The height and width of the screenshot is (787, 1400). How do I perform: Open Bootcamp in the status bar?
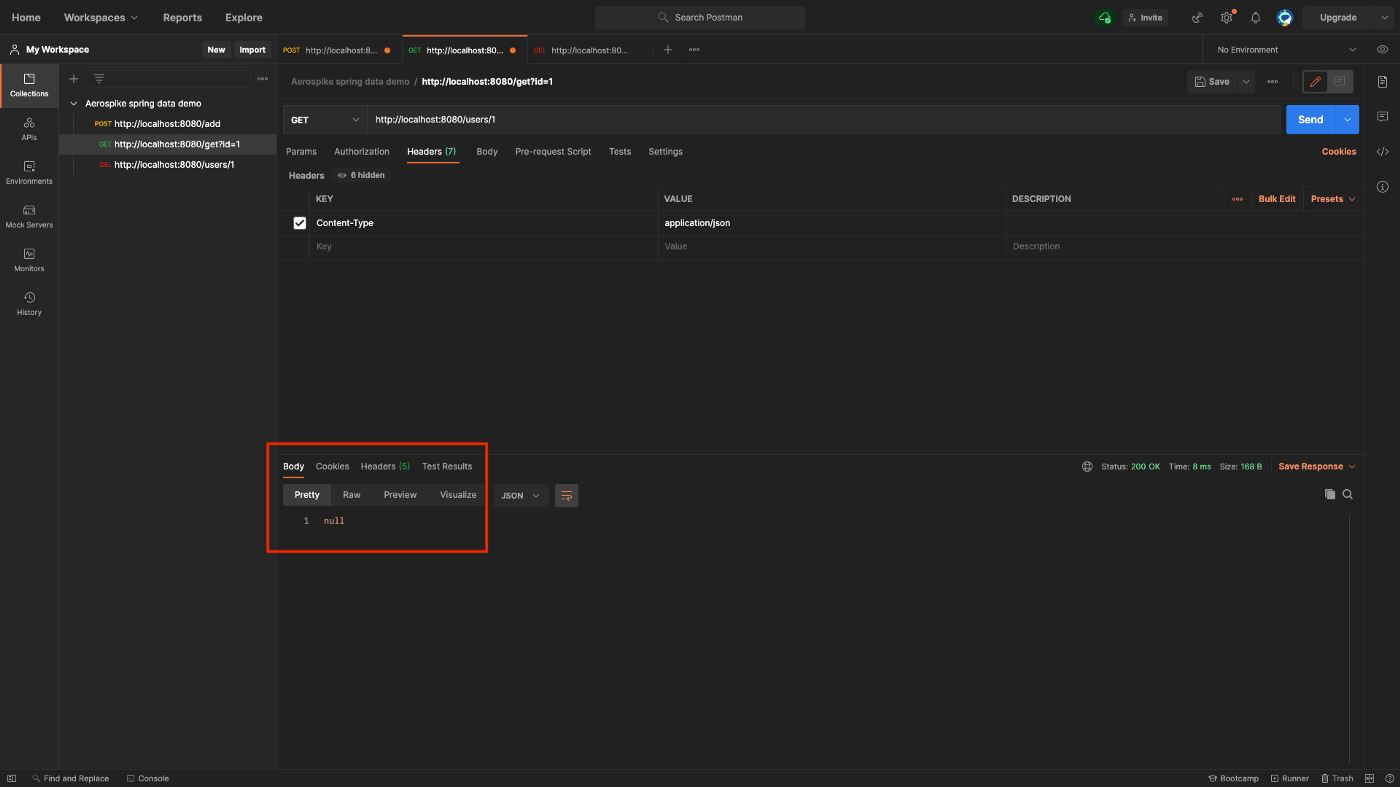[1233, 778]
